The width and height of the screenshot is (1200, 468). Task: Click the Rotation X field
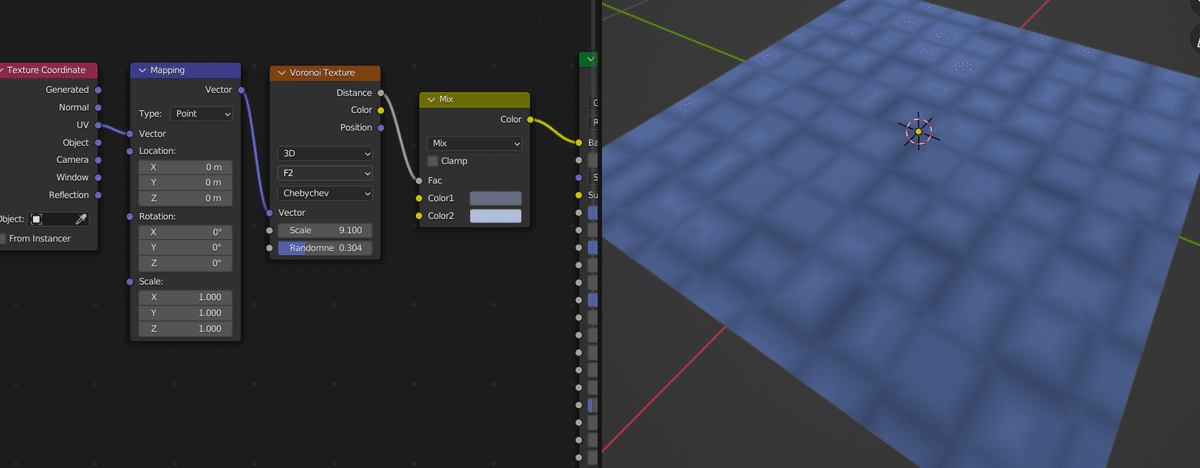tap(185, 232)
